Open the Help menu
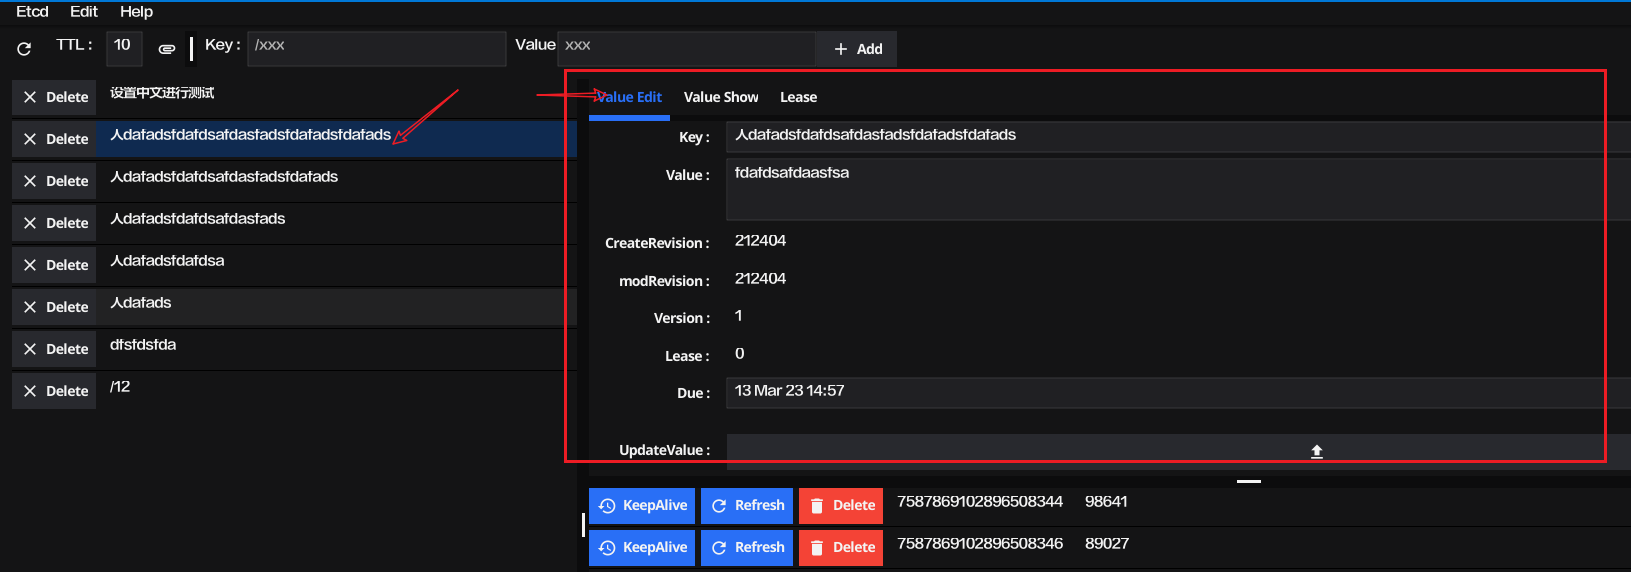Viewport: 1631px width, 572px height. click(136, 12)
